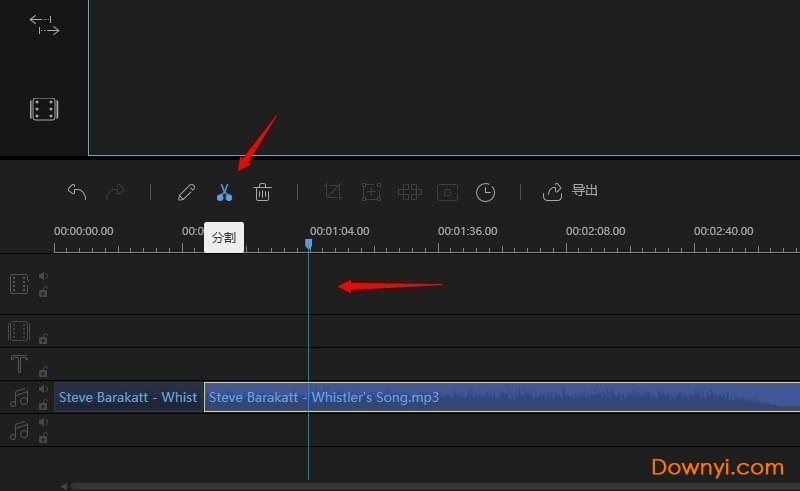
Task: Lock the main video track
Action: [43, 292]
